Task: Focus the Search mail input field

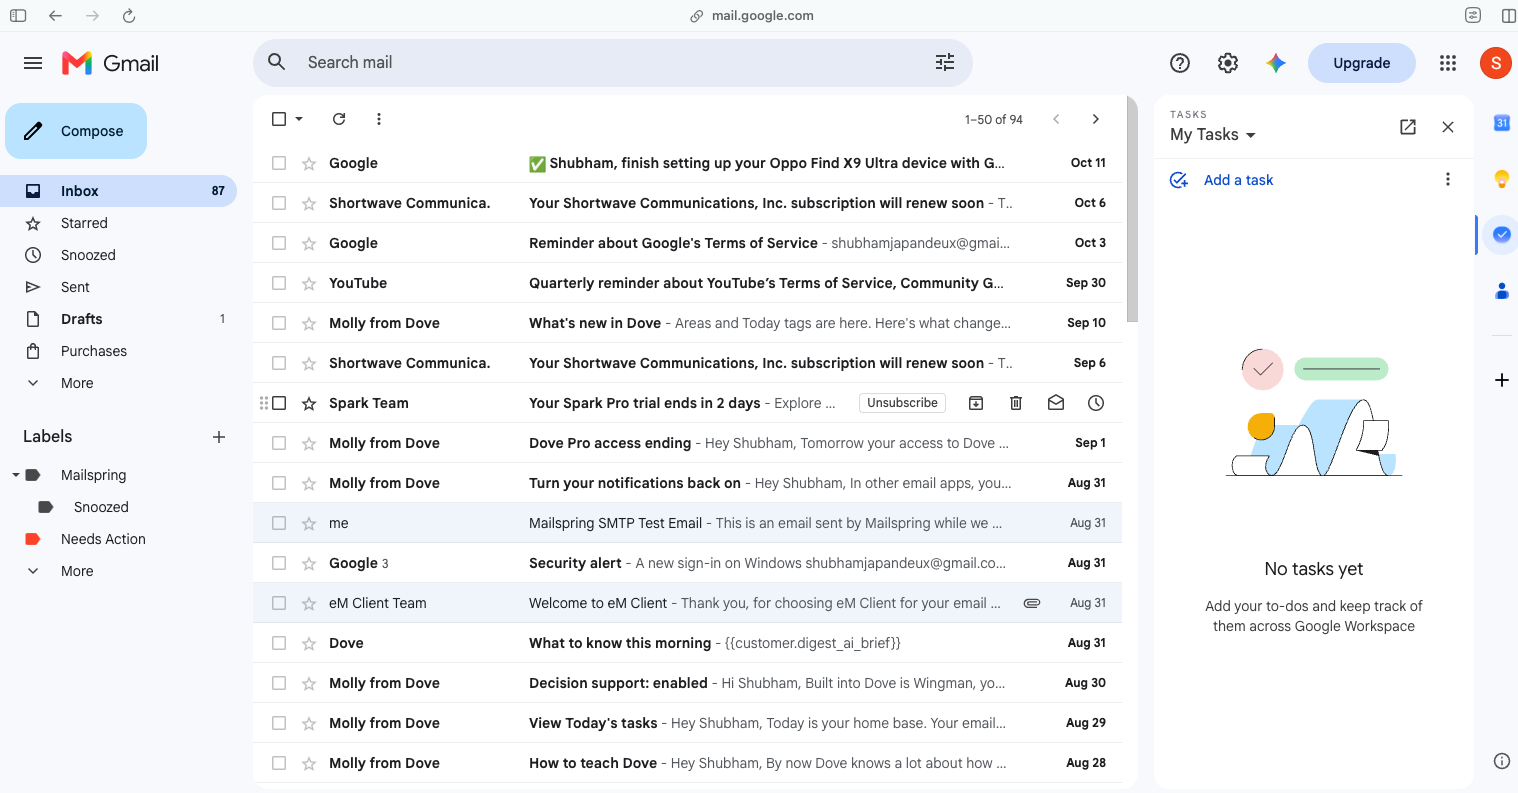Action: (x=613, y=63)
